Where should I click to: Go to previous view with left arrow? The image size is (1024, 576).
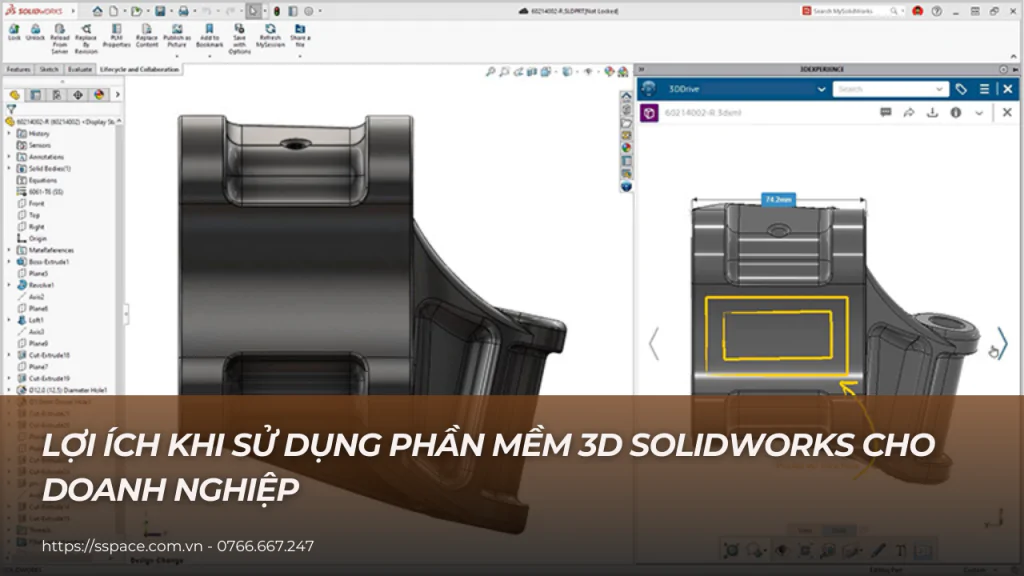tap(654, 344)
